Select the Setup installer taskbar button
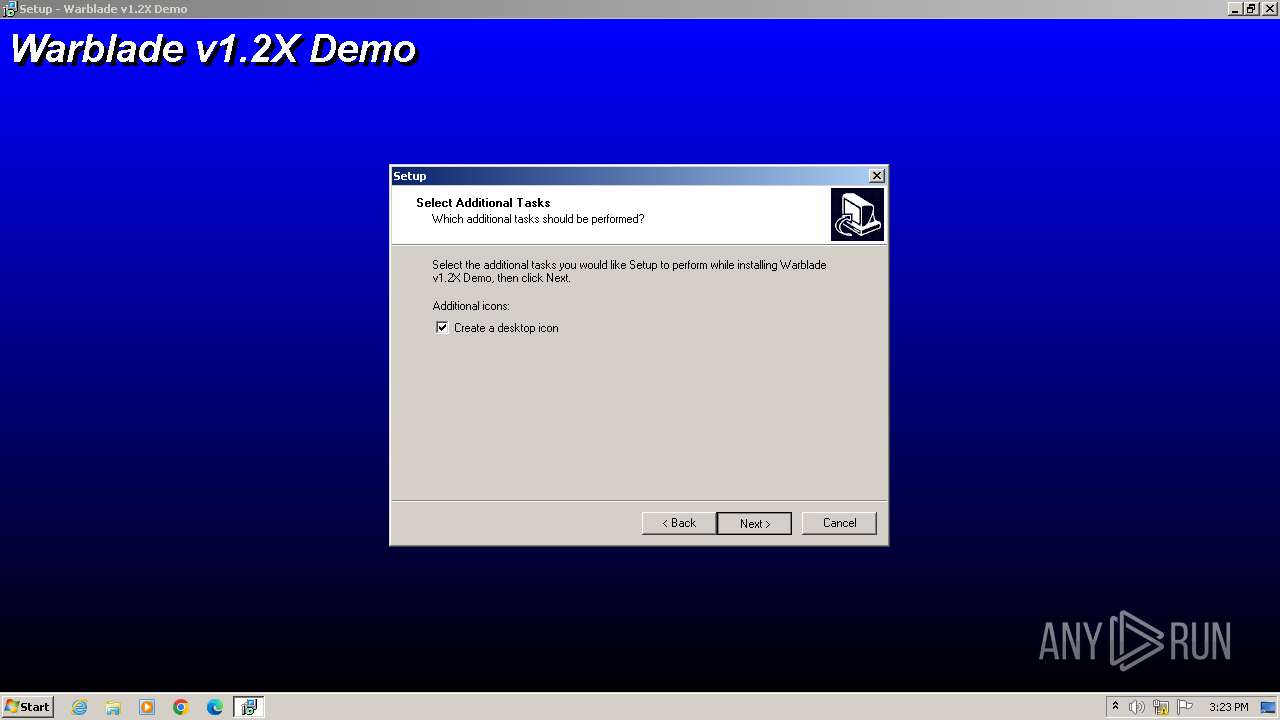This screenshot has width=1280, height=720. (x=249, y=707)
